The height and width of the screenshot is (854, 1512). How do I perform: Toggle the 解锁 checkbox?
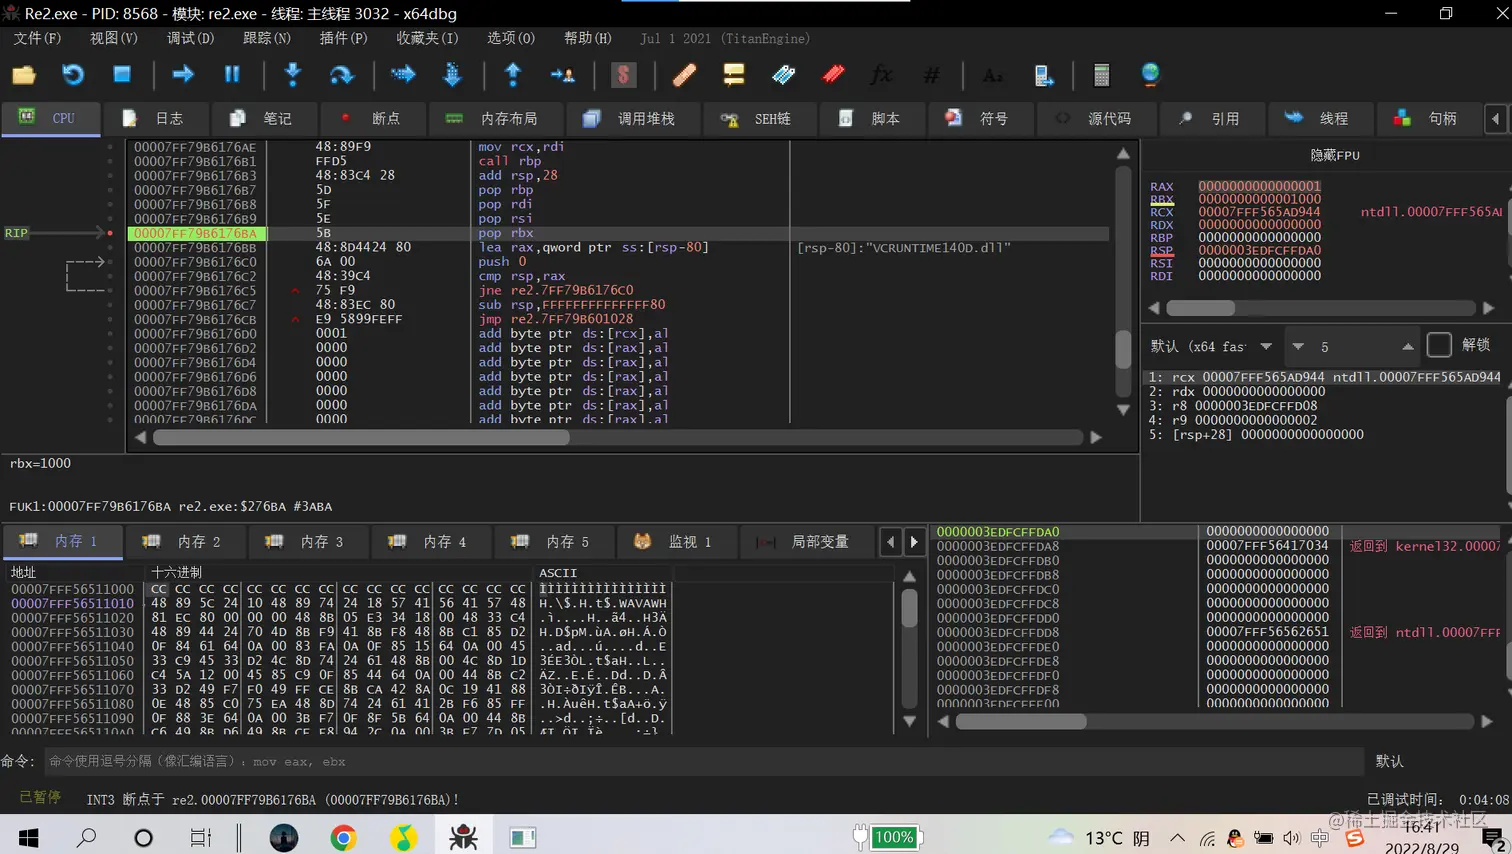(1439, 345)
